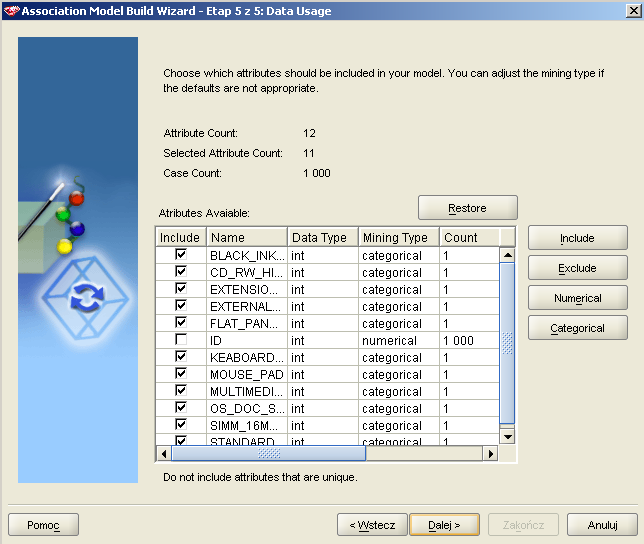
Task: Toggle the OS_DOC_S include checkbox
Action: point(181,408)
